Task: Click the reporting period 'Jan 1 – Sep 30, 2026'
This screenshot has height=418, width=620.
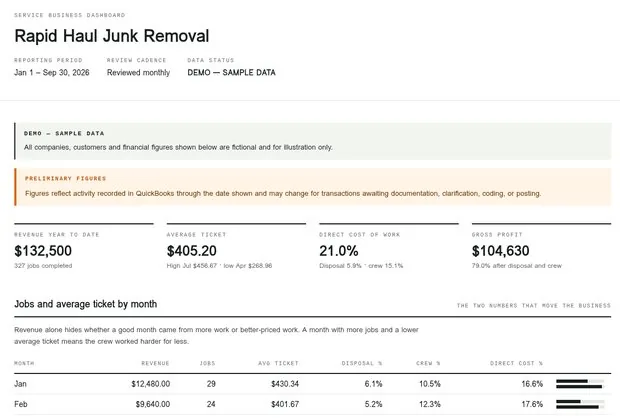Action: coord(52,72)
